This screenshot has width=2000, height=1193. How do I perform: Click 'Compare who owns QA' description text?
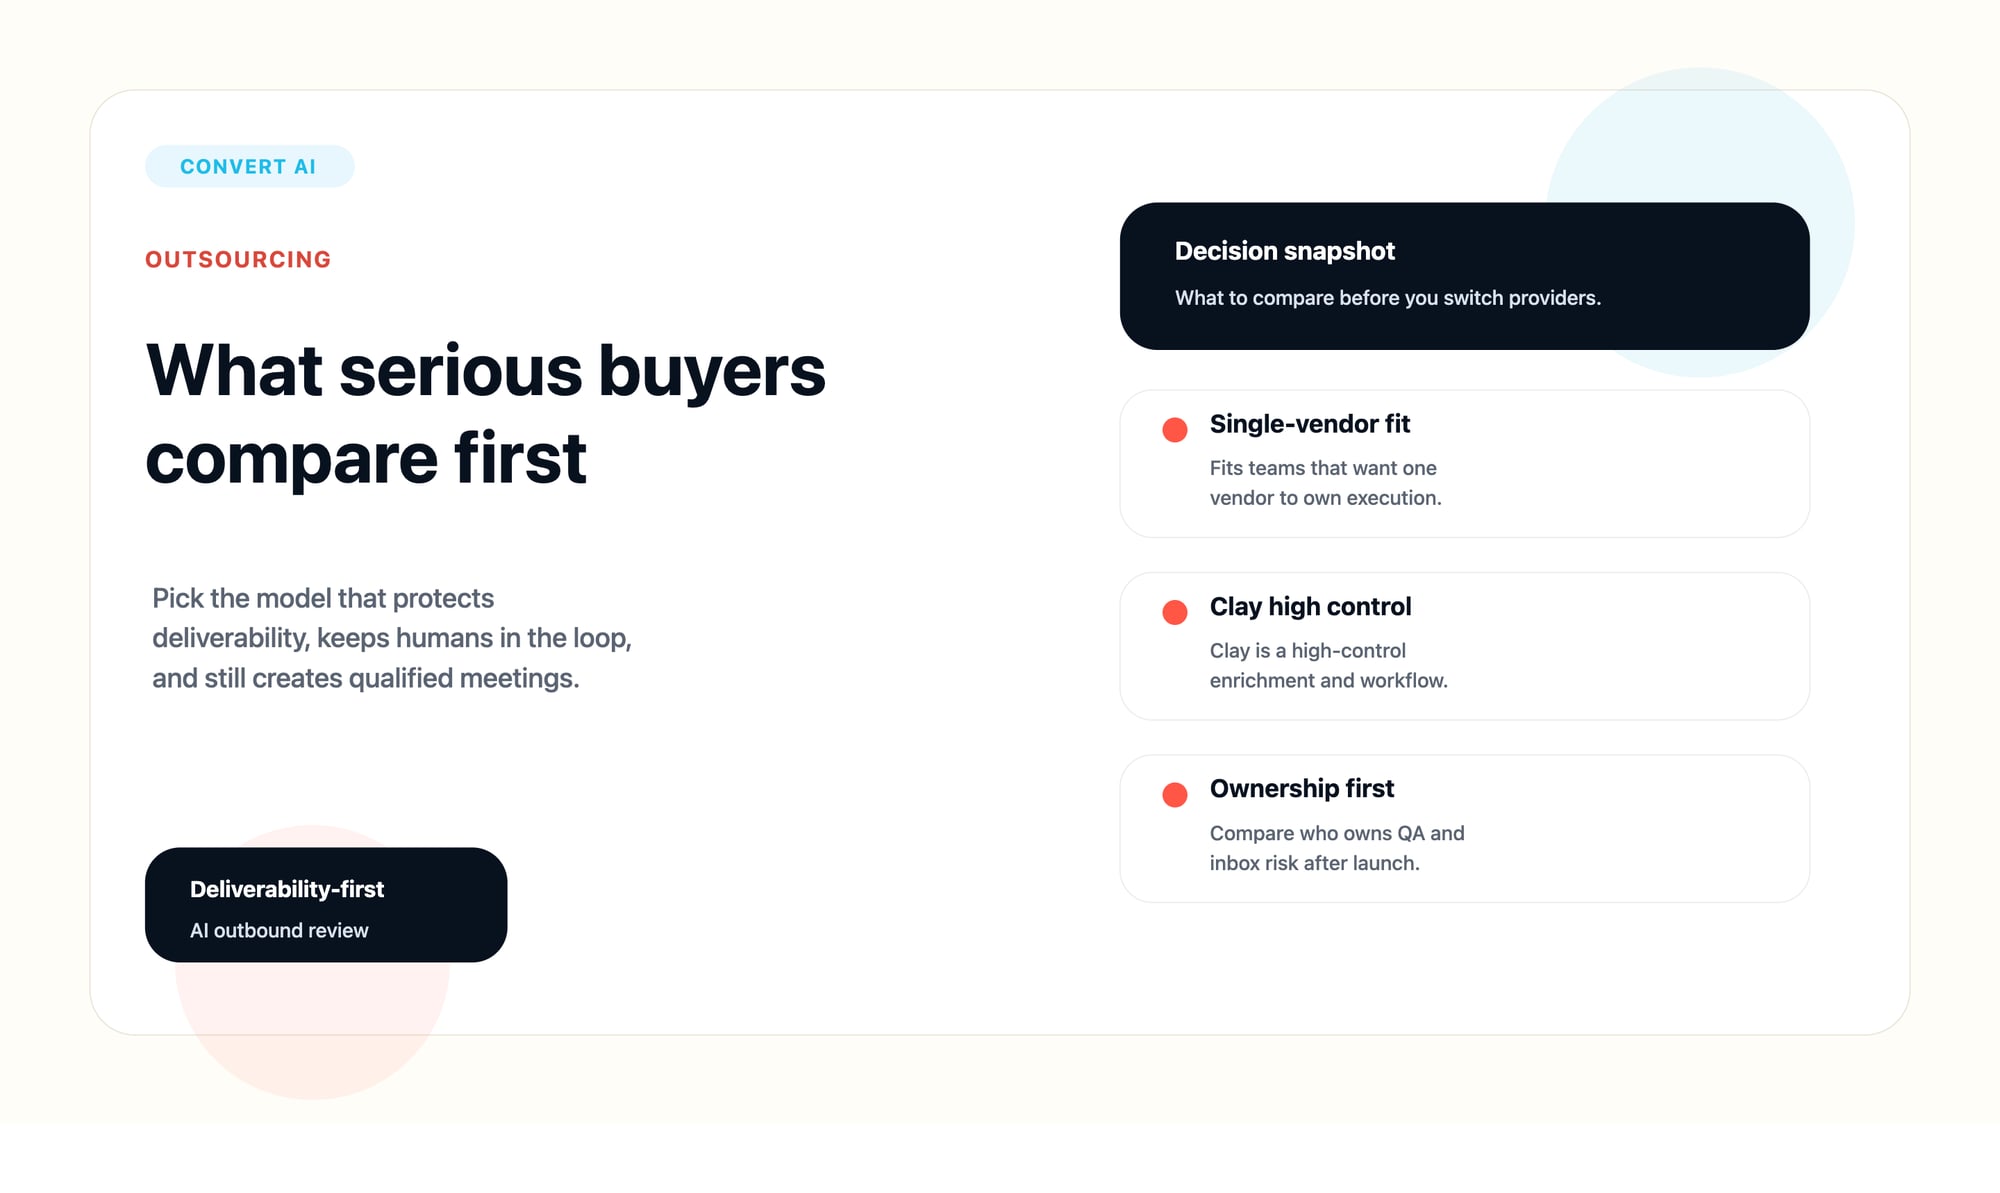pos(1336,848)
